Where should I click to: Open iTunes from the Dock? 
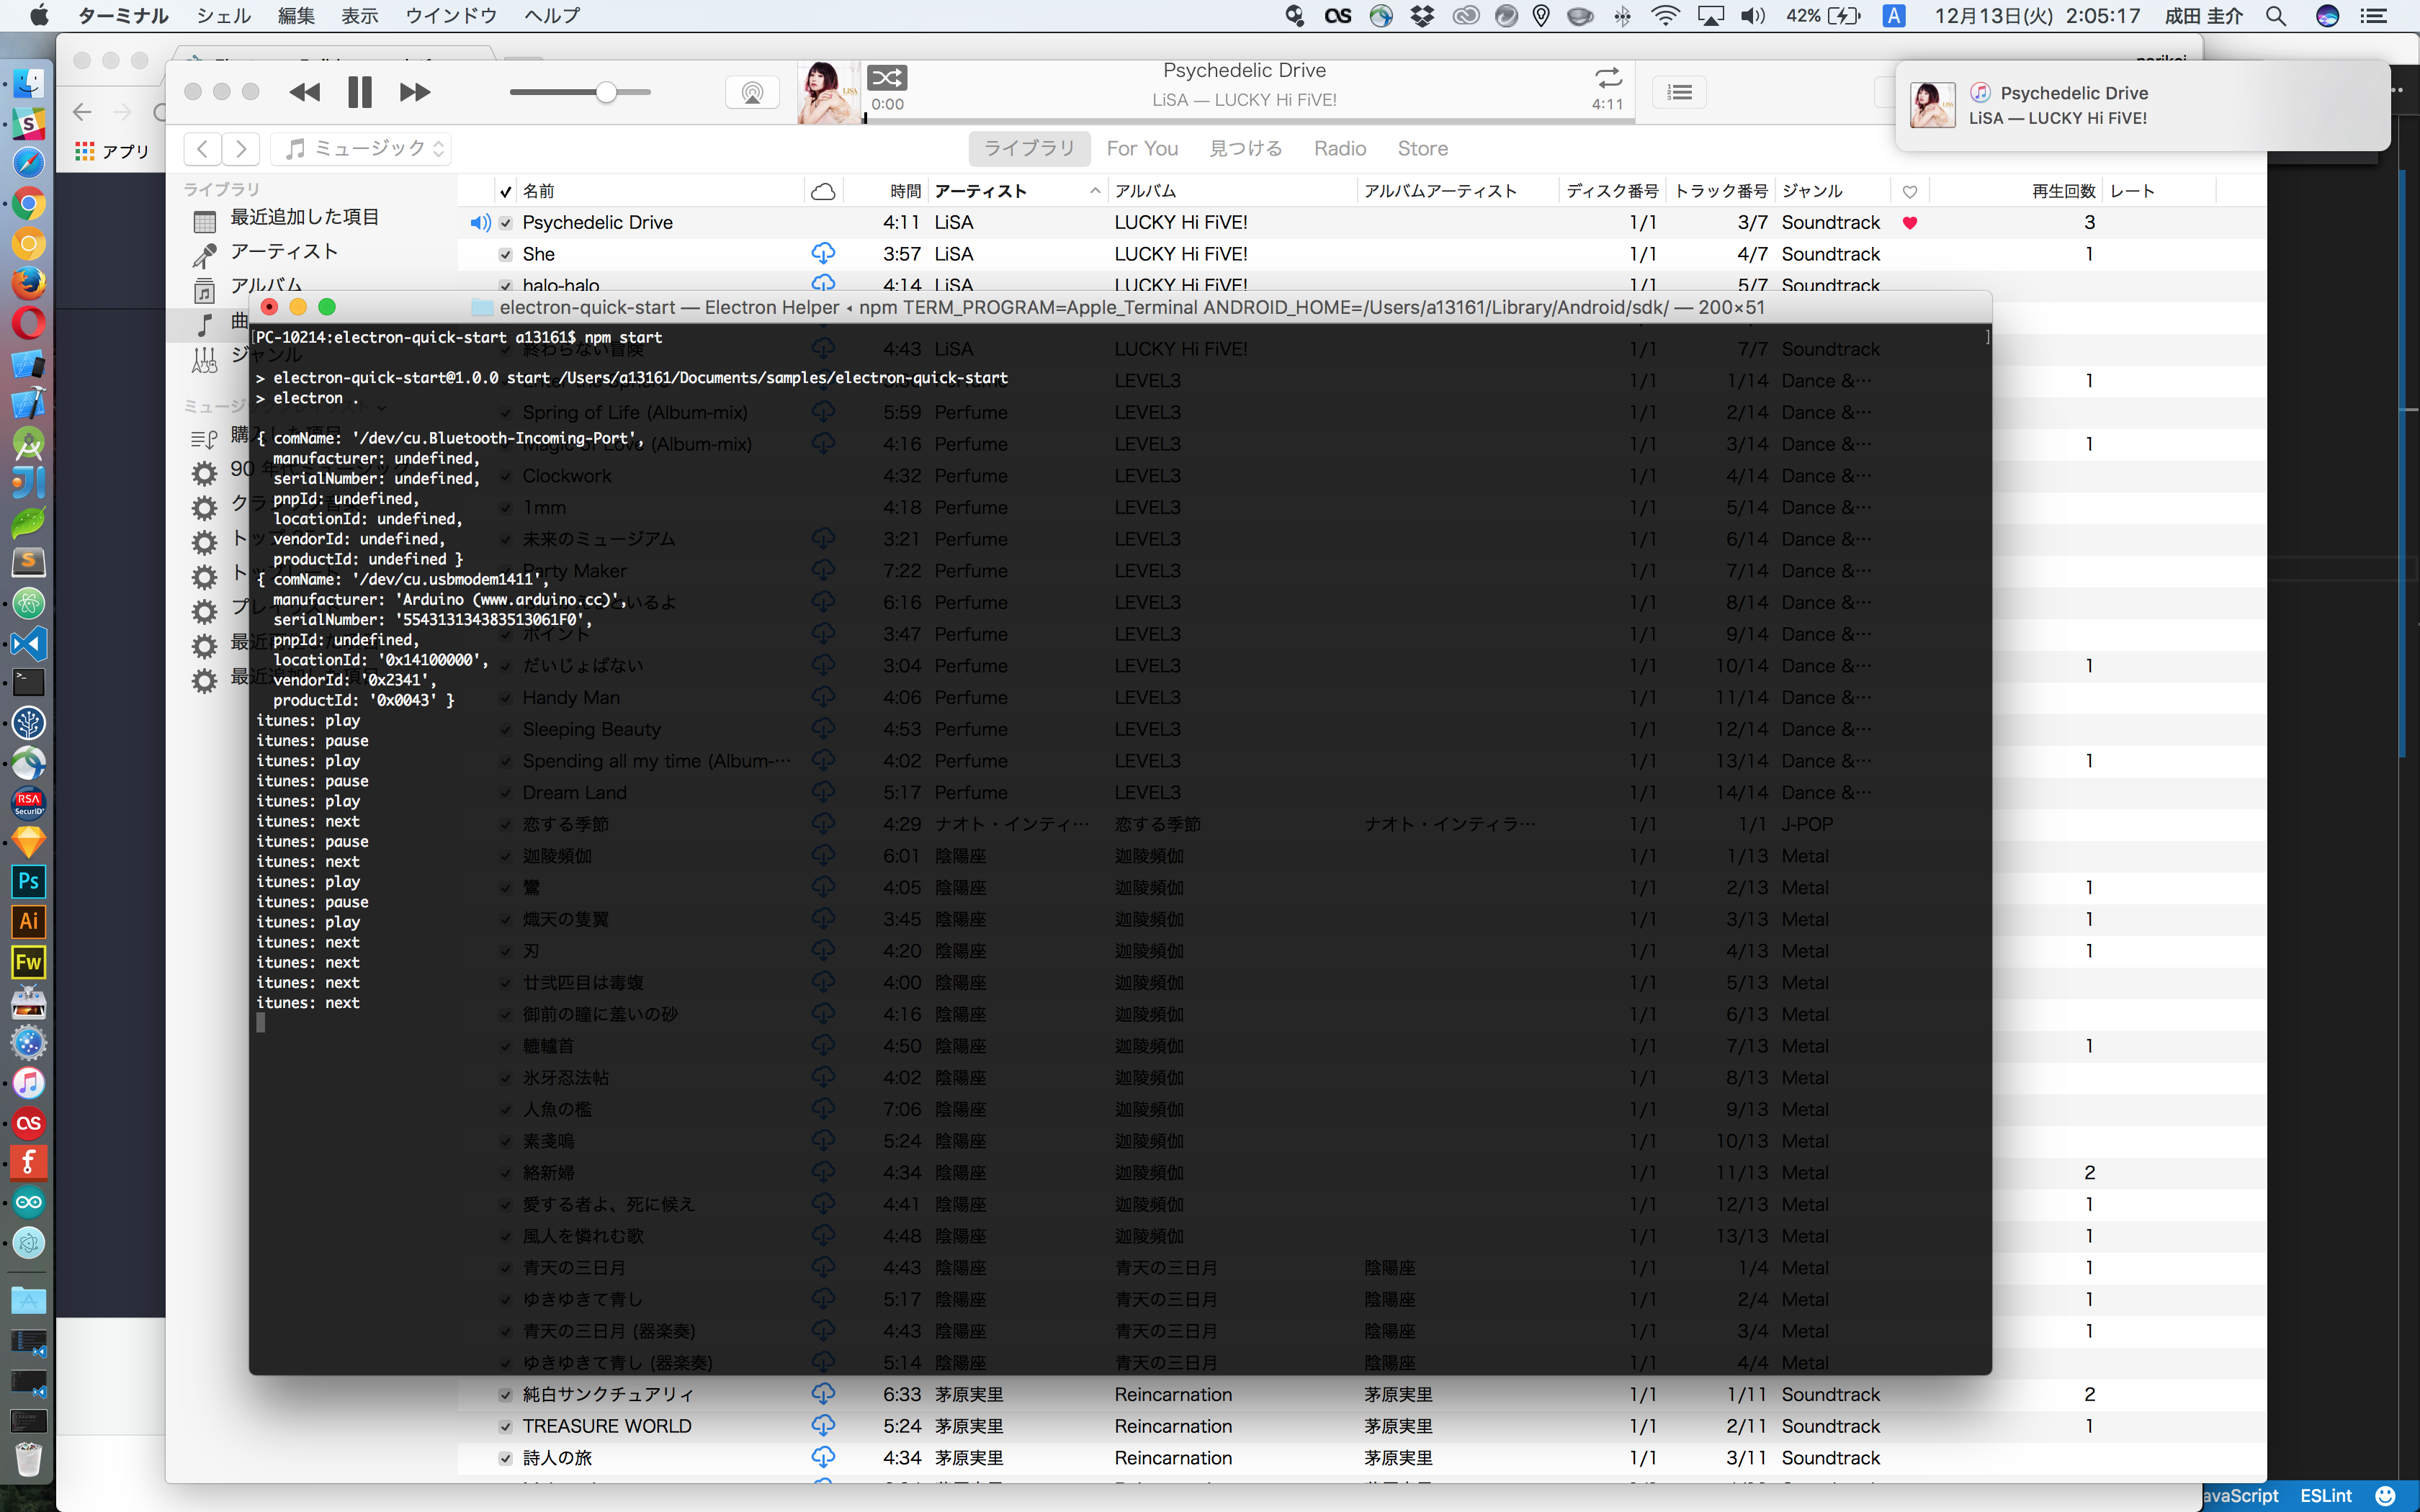tap(28, 1083)
